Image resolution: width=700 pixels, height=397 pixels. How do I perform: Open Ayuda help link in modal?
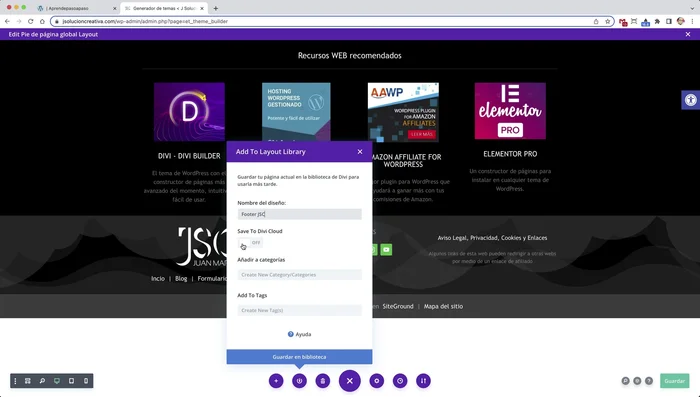tap(300, 334)
